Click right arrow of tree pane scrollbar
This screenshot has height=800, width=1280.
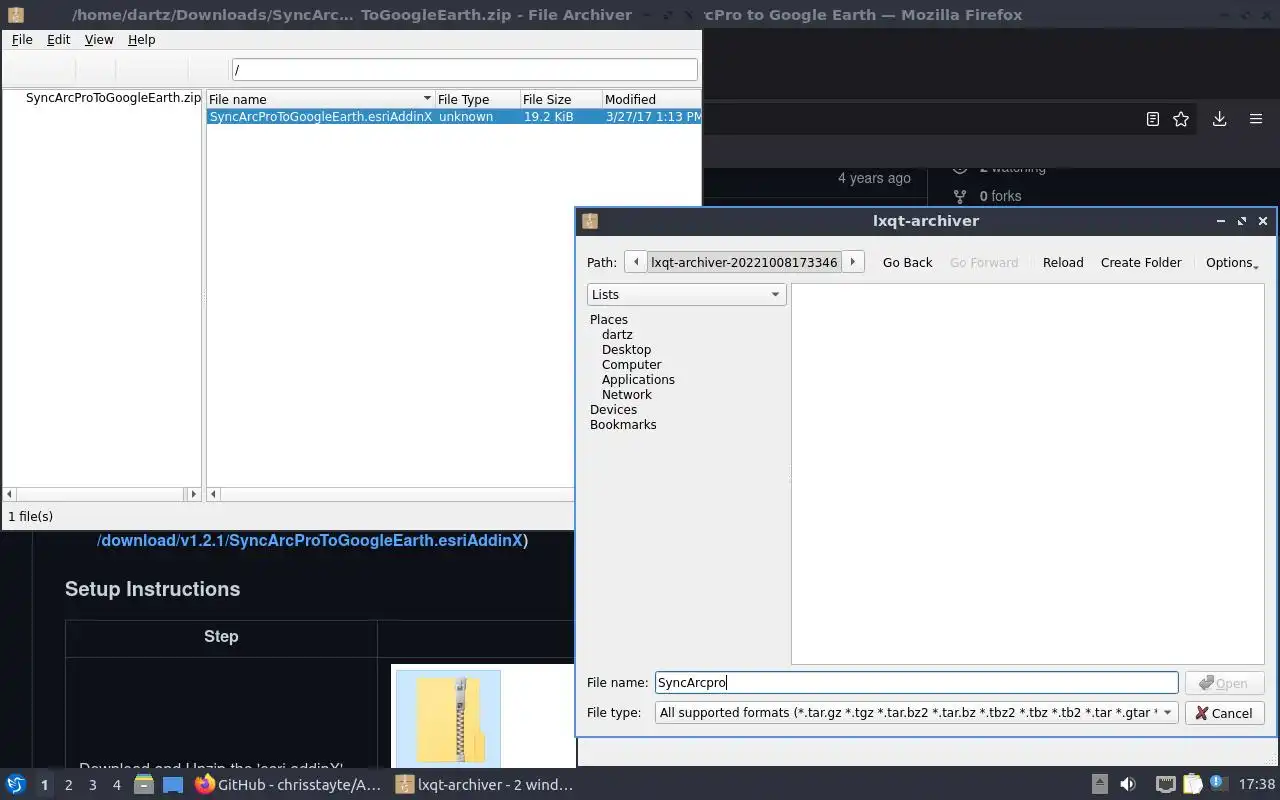click(x=194, y=494)
